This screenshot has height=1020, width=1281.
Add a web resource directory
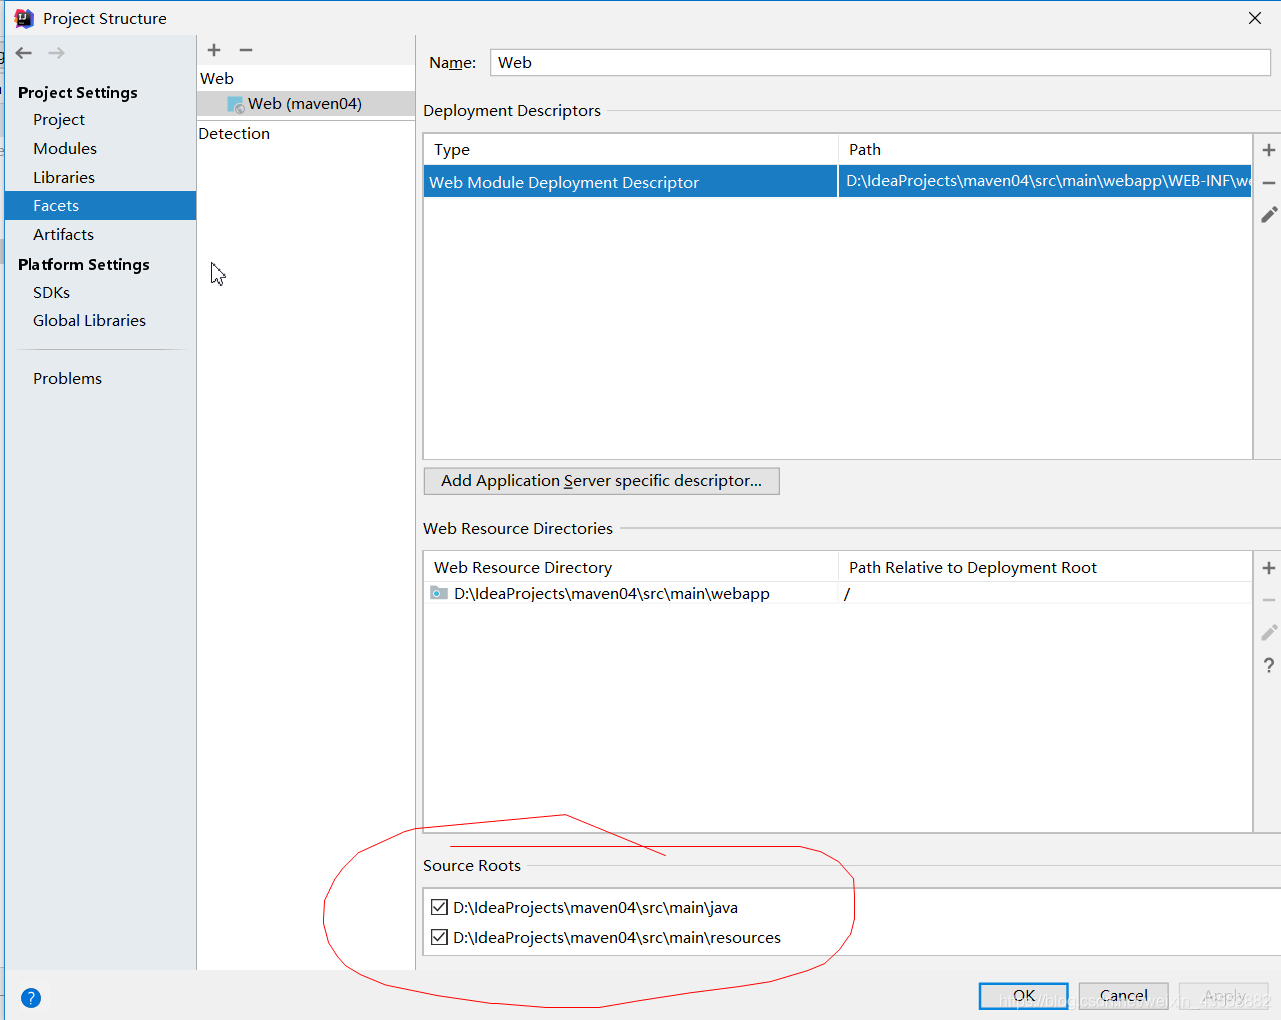(x=1269, y=568)
